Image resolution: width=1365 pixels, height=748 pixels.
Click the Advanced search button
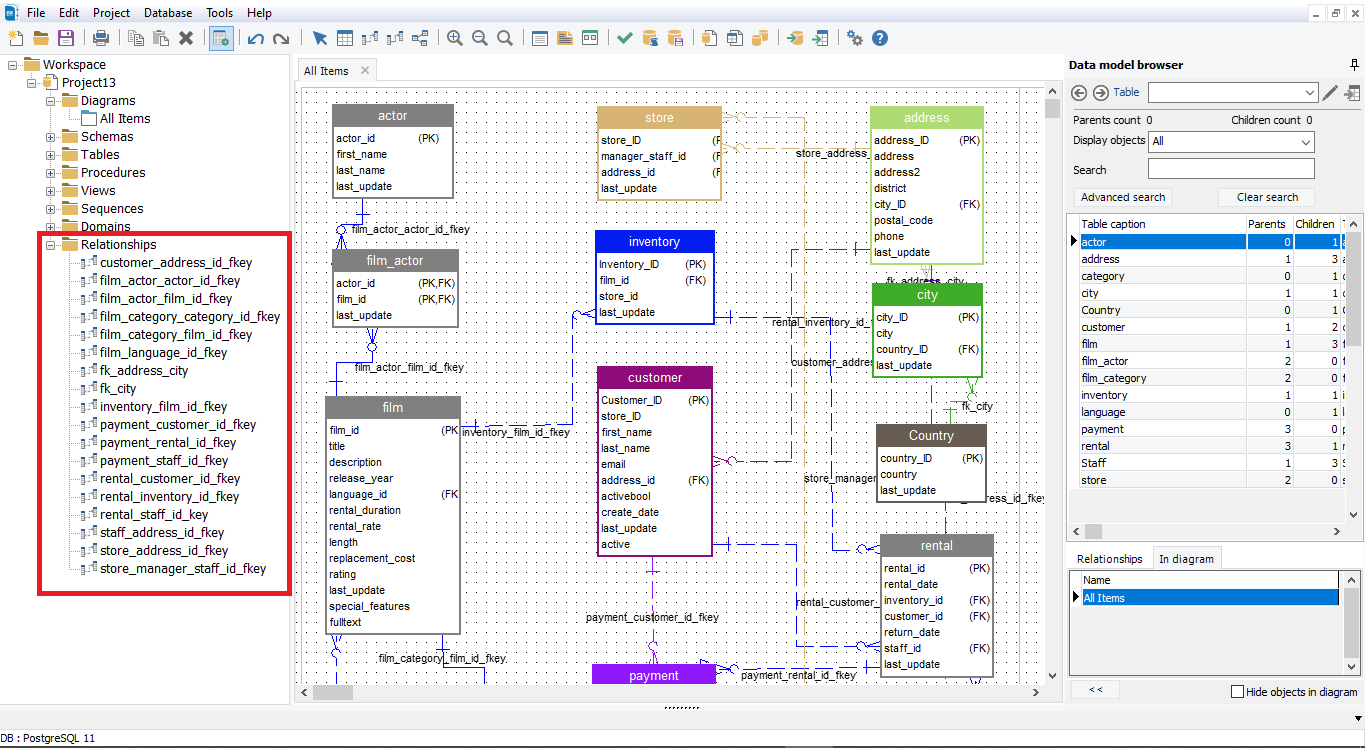click(x=1122, y=197)
